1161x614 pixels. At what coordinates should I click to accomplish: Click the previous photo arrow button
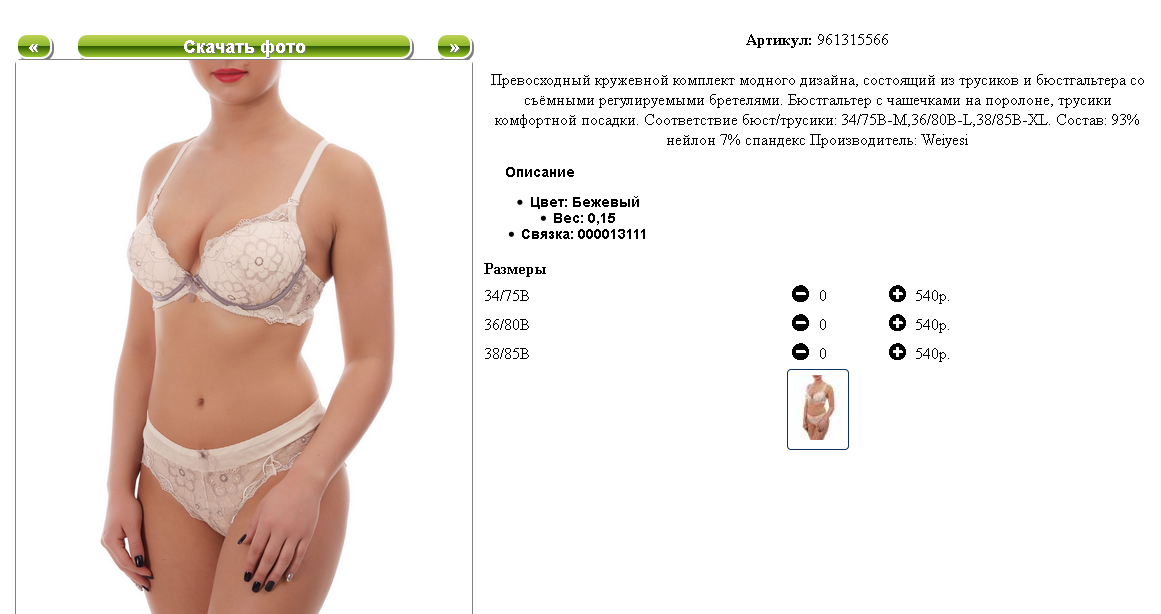tap(34, 47)
